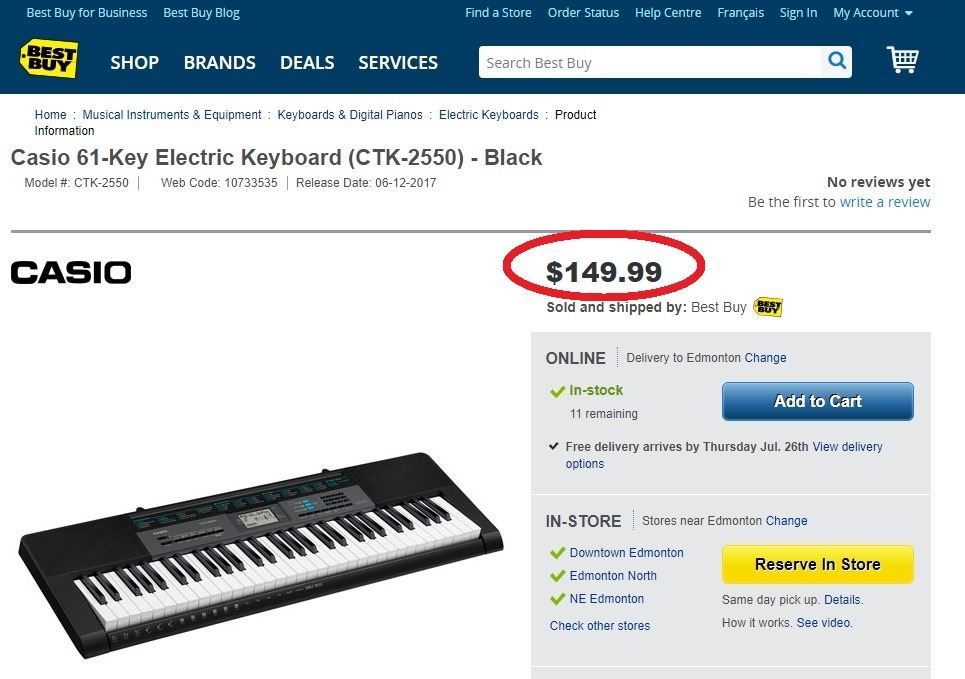
Task: Click the Best Buy seller badge
Action: pyautogui.click(x=768, y=307)
